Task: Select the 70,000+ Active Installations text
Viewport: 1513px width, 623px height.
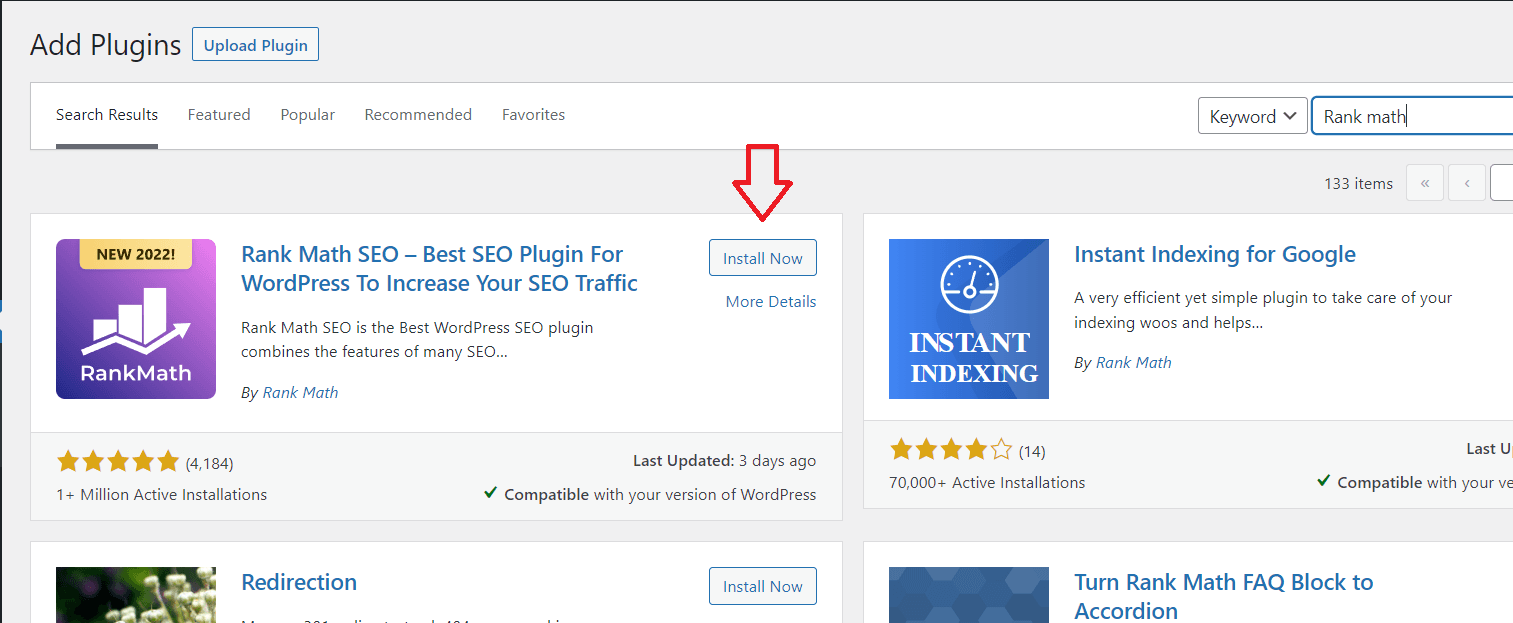Action: pos(987,482)
